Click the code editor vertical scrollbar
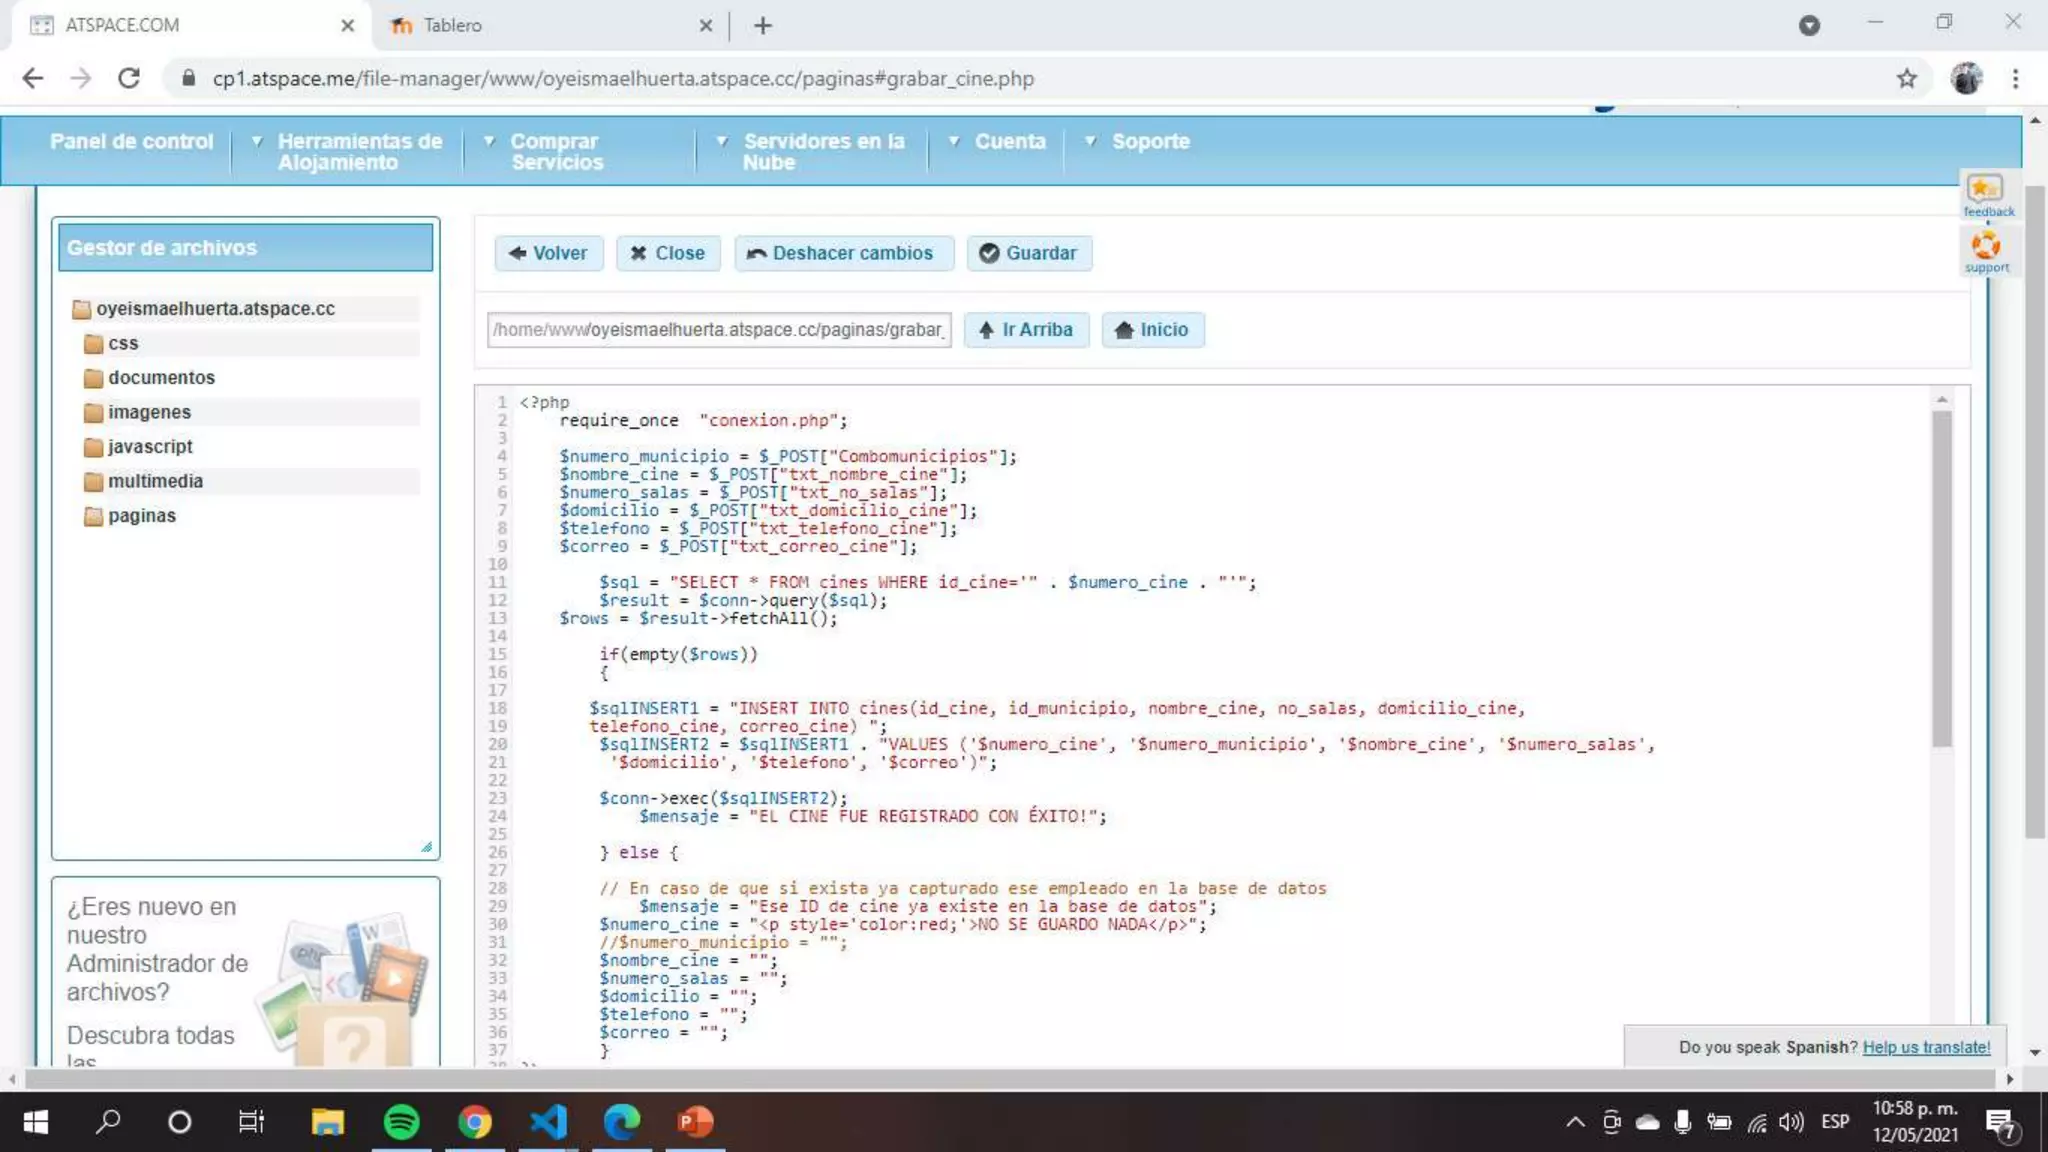 (1941, 580)
